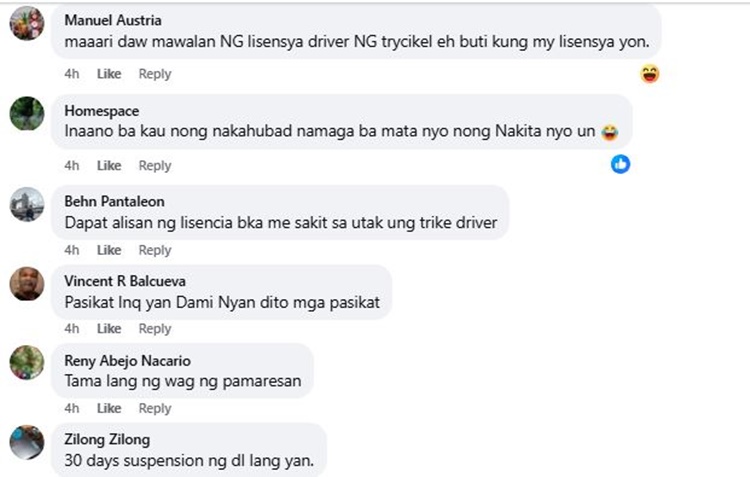750x477 pixels.
Task: Open Reny Abejo Nacario's avatar
Action: (27, 363)
